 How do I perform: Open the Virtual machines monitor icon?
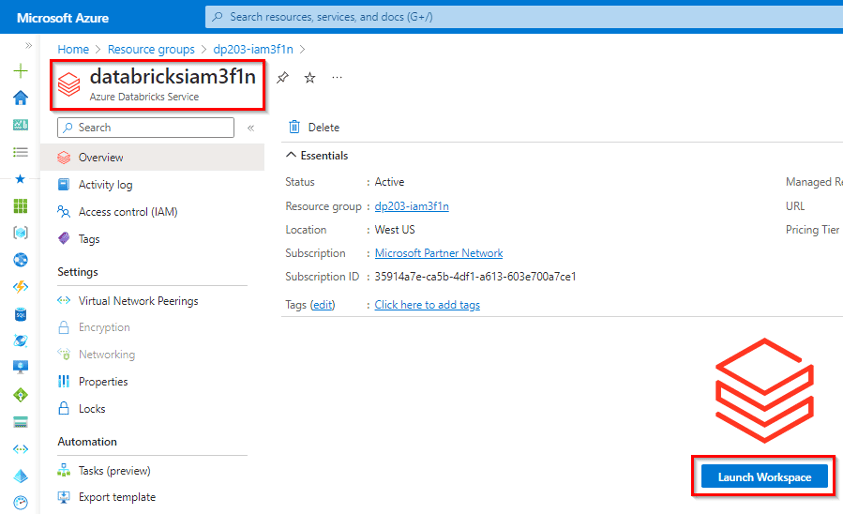pos(20,368)
